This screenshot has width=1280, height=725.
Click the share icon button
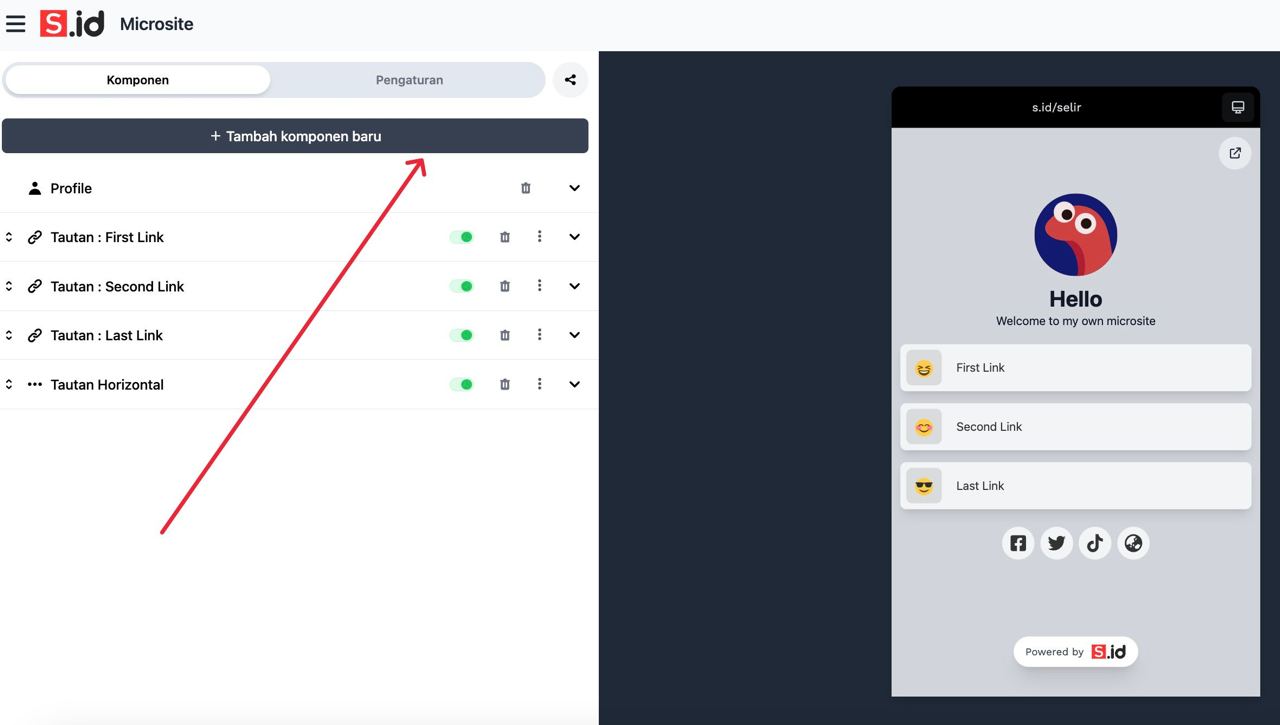pos(570,80)
